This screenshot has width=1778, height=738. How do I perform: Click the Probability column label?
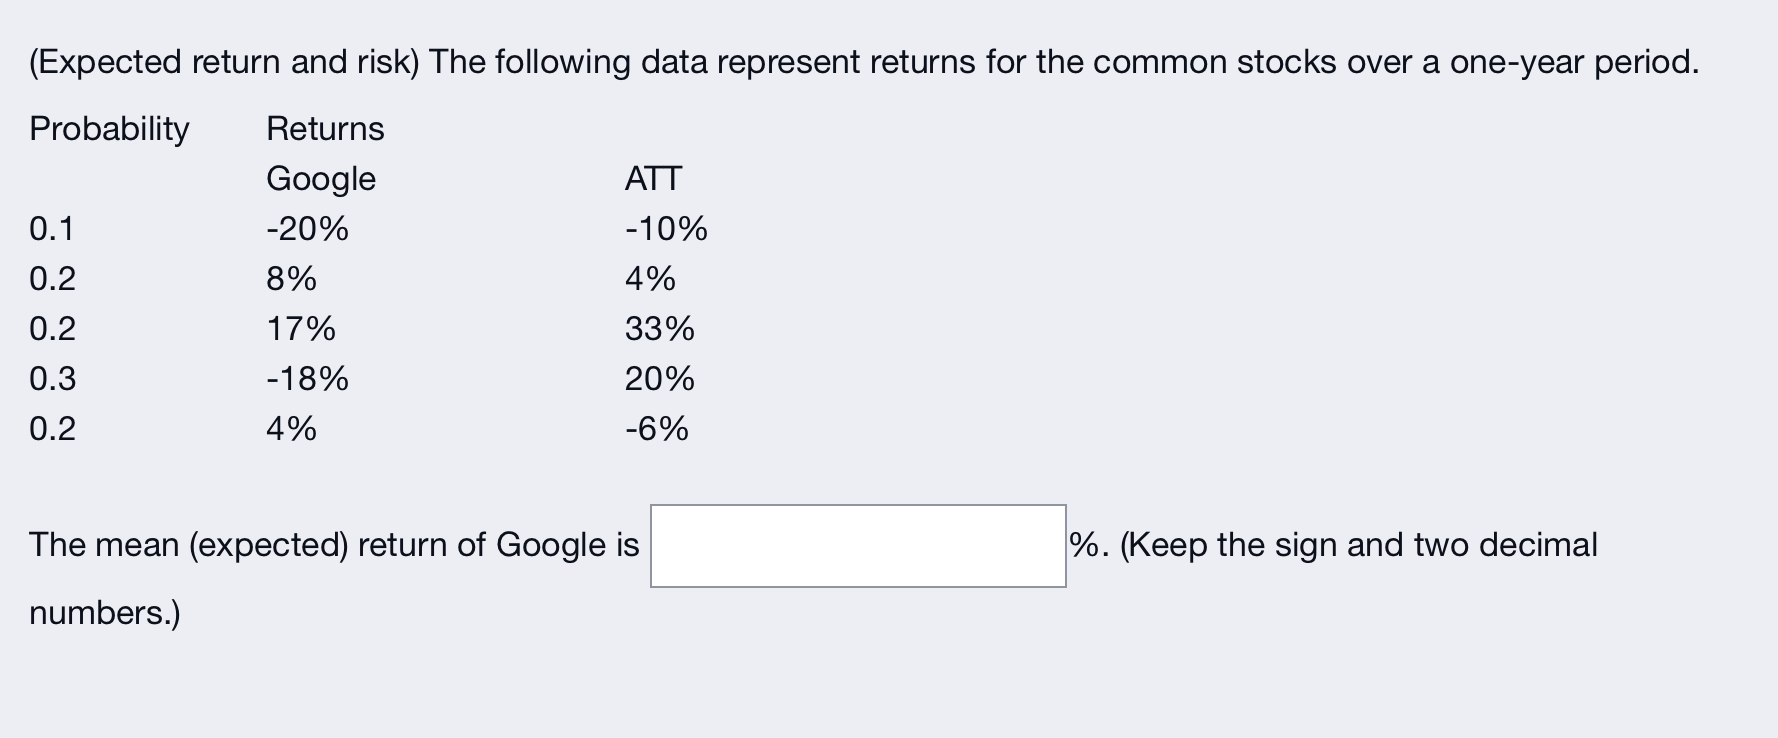click(x=108, y=128)
